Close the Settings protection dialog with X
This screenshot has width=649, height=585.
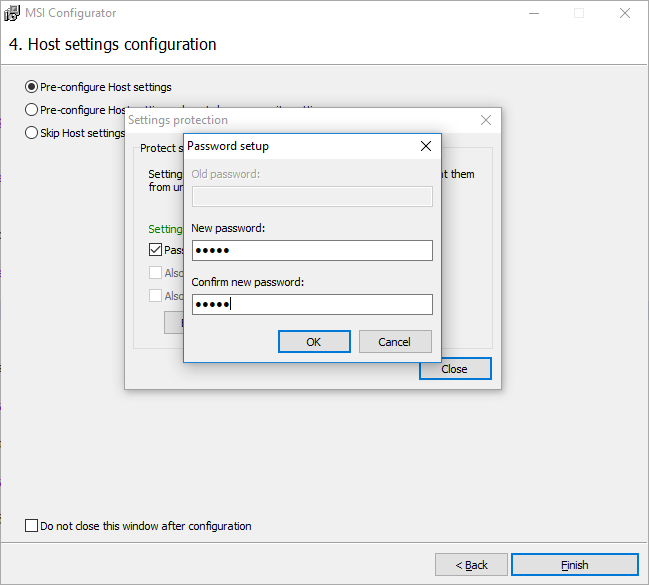[486, 120]
